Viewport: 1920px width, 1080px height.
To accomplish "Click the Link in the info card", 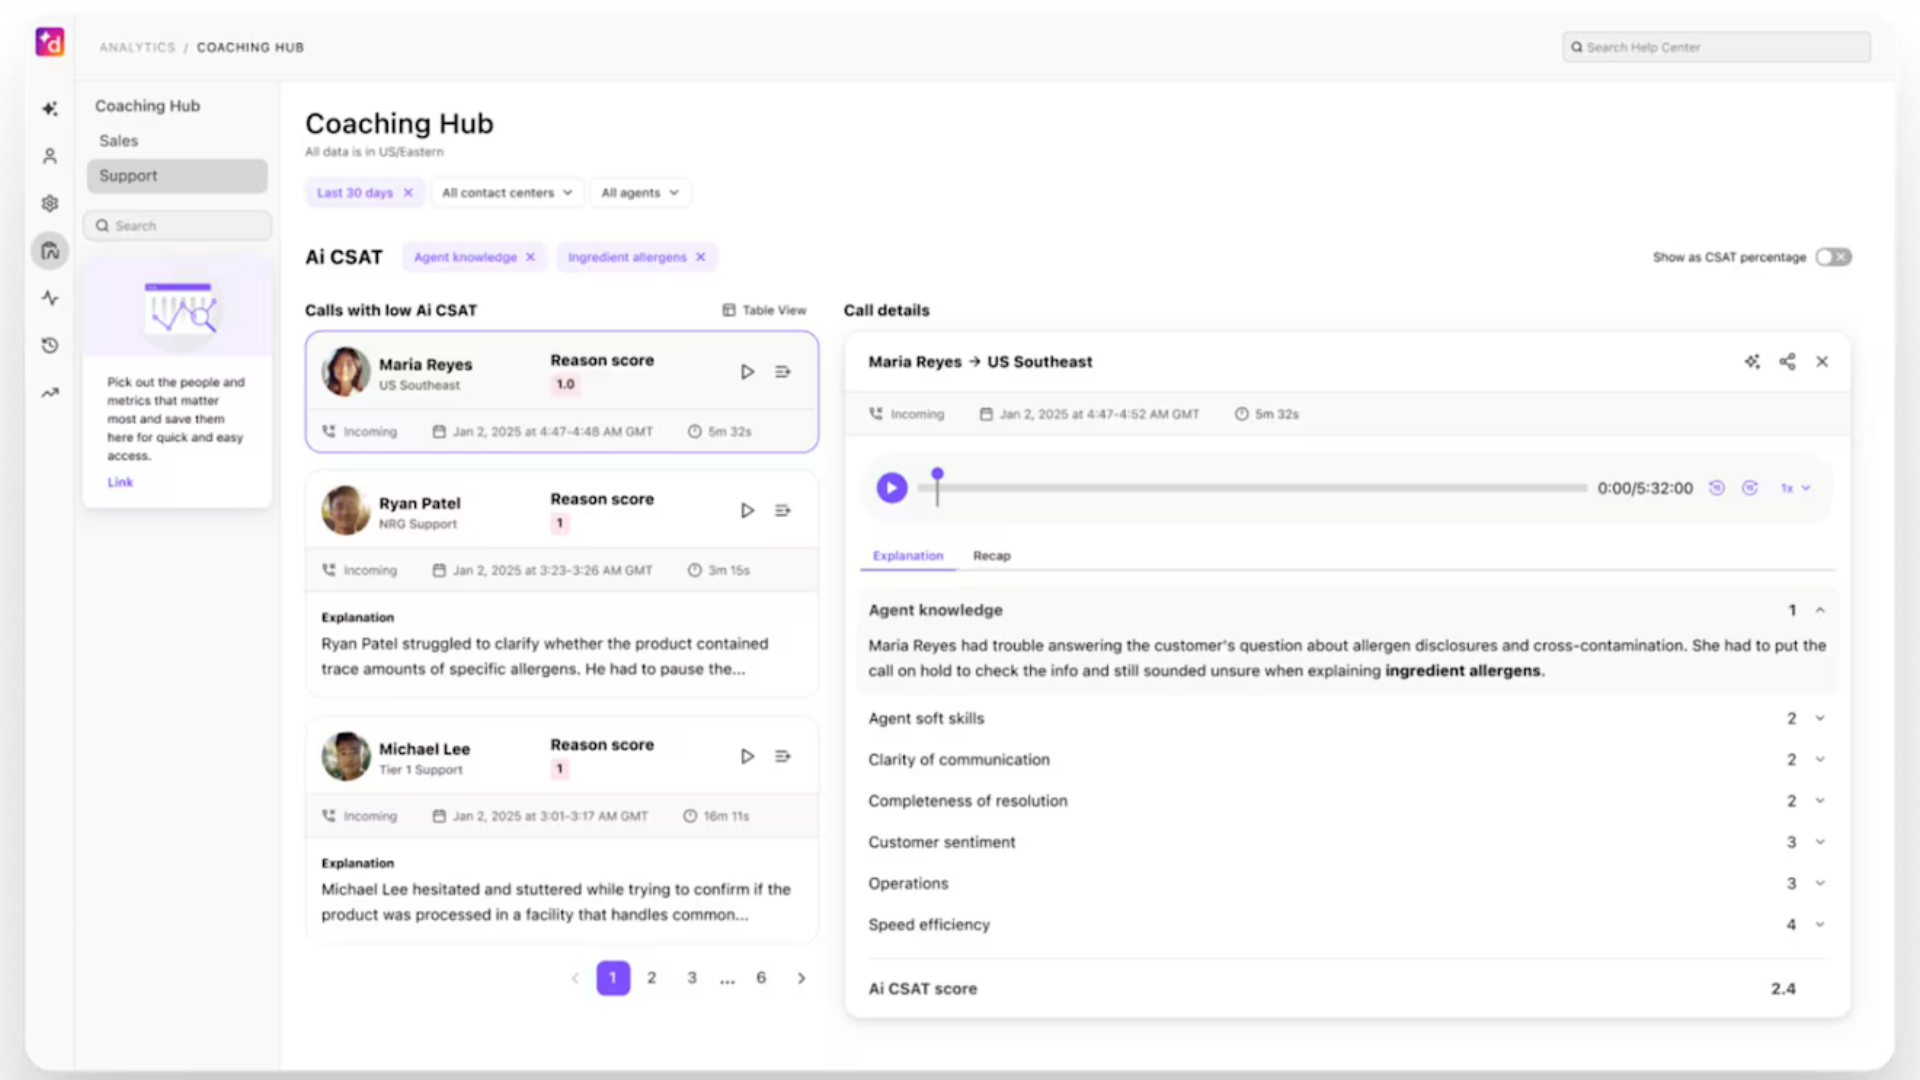I will [x=120, y=482].
